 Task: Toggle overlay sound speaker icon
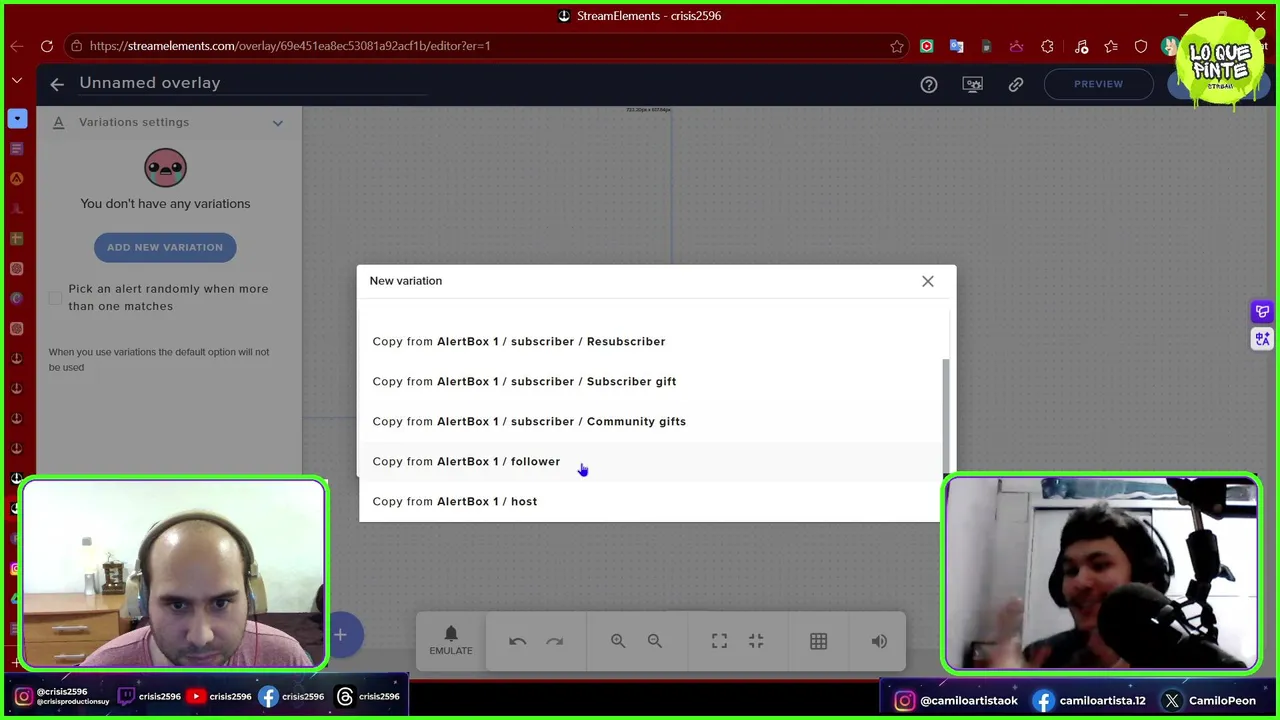879,641
